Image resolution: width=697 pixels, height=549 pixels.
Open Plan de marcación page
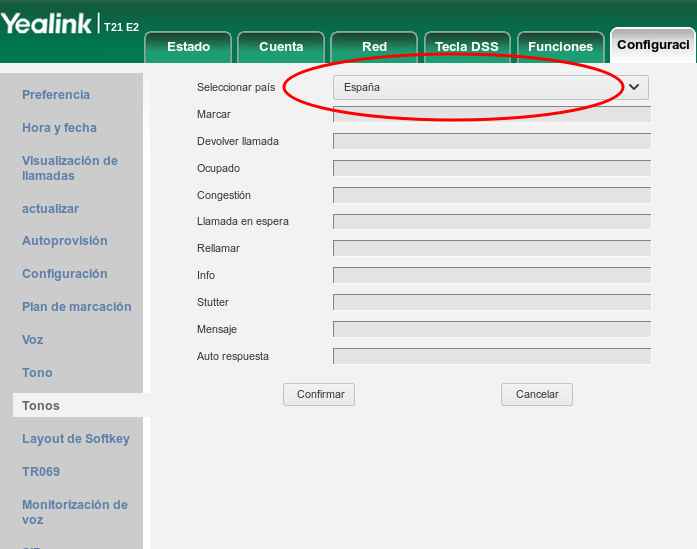(x=76, y=307)
